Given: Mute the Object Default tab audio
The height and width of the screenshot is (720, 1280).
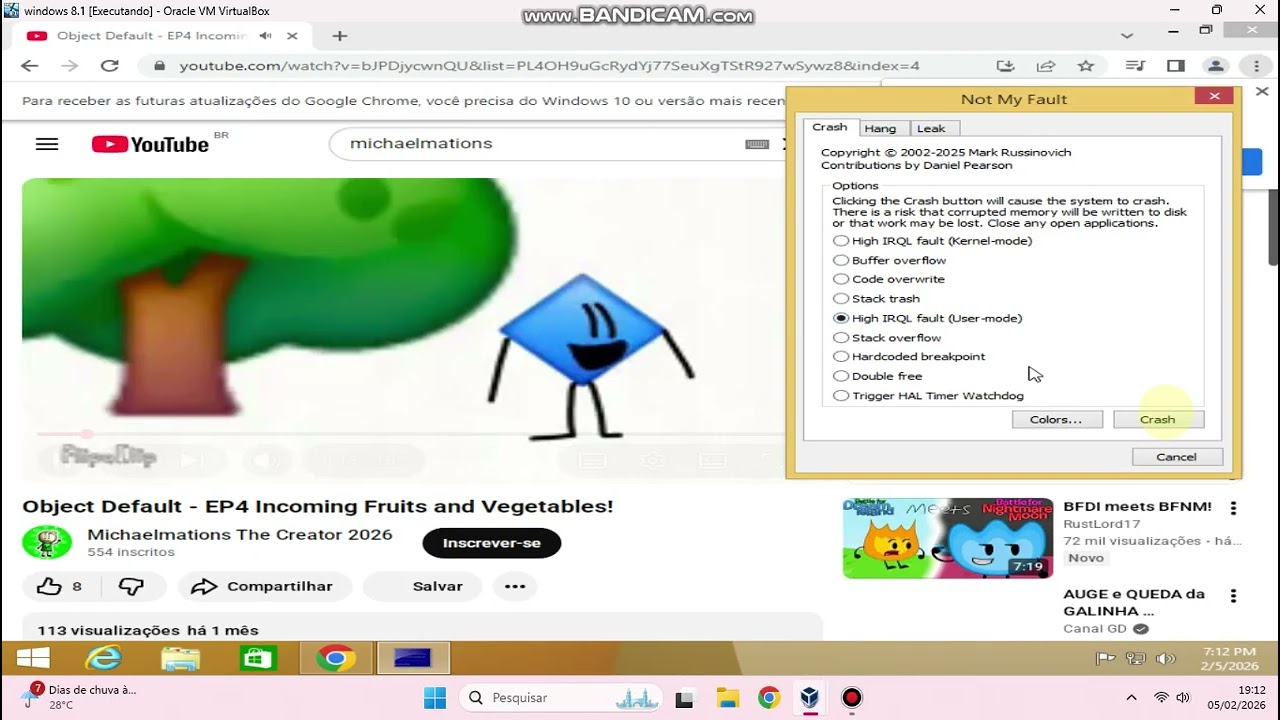Looking at the screenshot, I should click(265, 36).
